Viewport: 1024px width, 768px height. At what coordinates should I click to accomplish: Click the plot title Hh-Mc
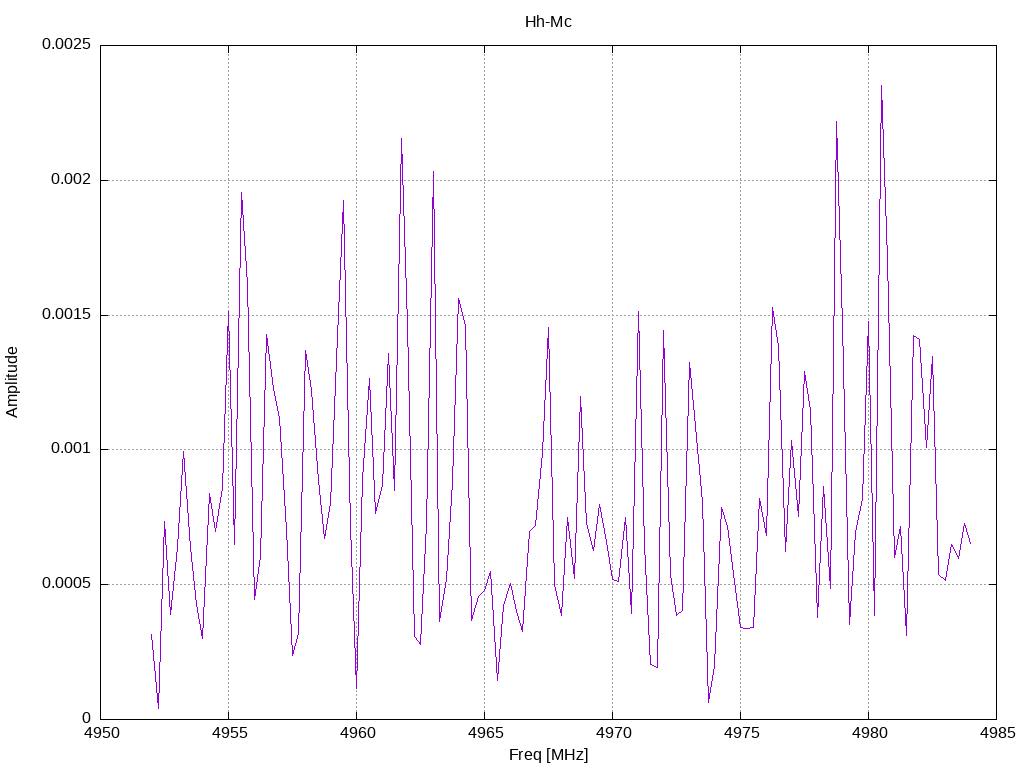pos(548,22)
